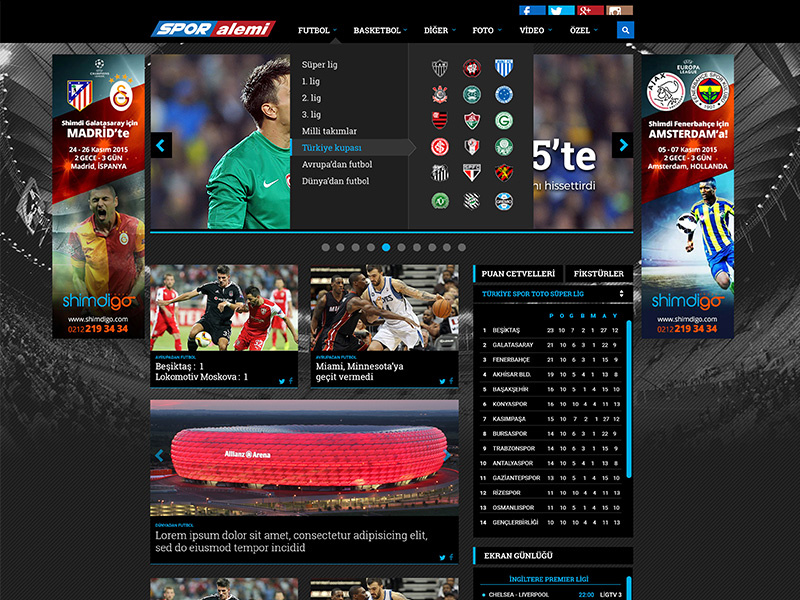The height and width of the screenshot is (600, 800).
Task: Expand the BASKETBOL navigation menu
Action: coord(380,31)
